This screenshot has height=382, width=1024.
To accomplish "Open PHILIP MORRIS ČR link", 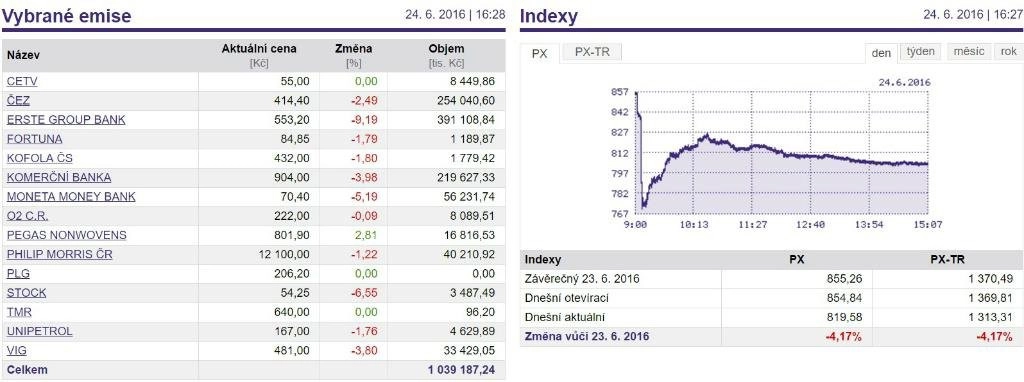I will (x=59, y=254).
